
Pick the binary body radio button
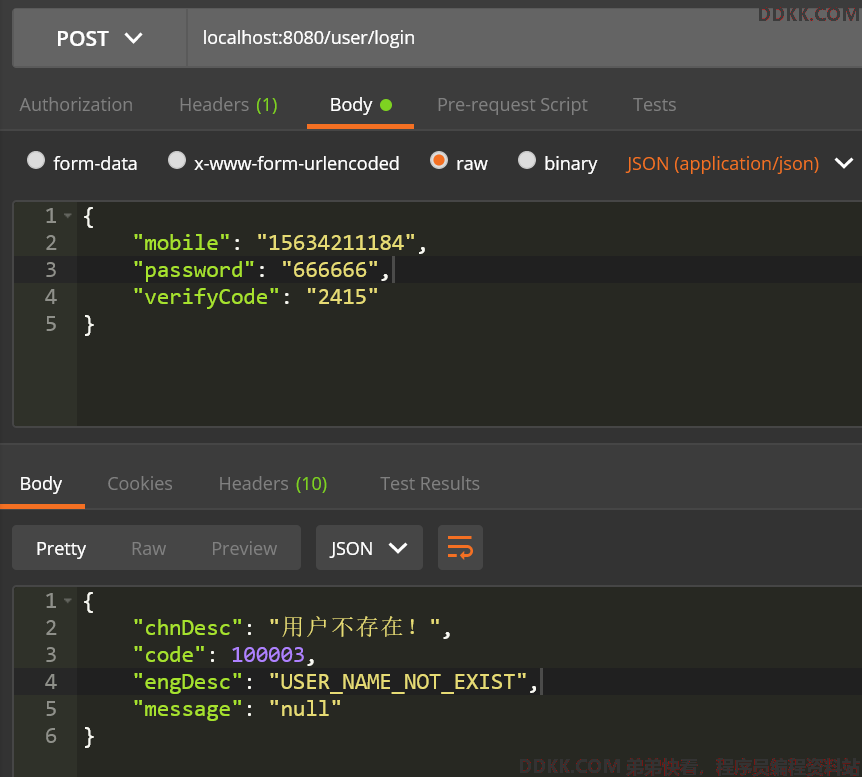526,161
